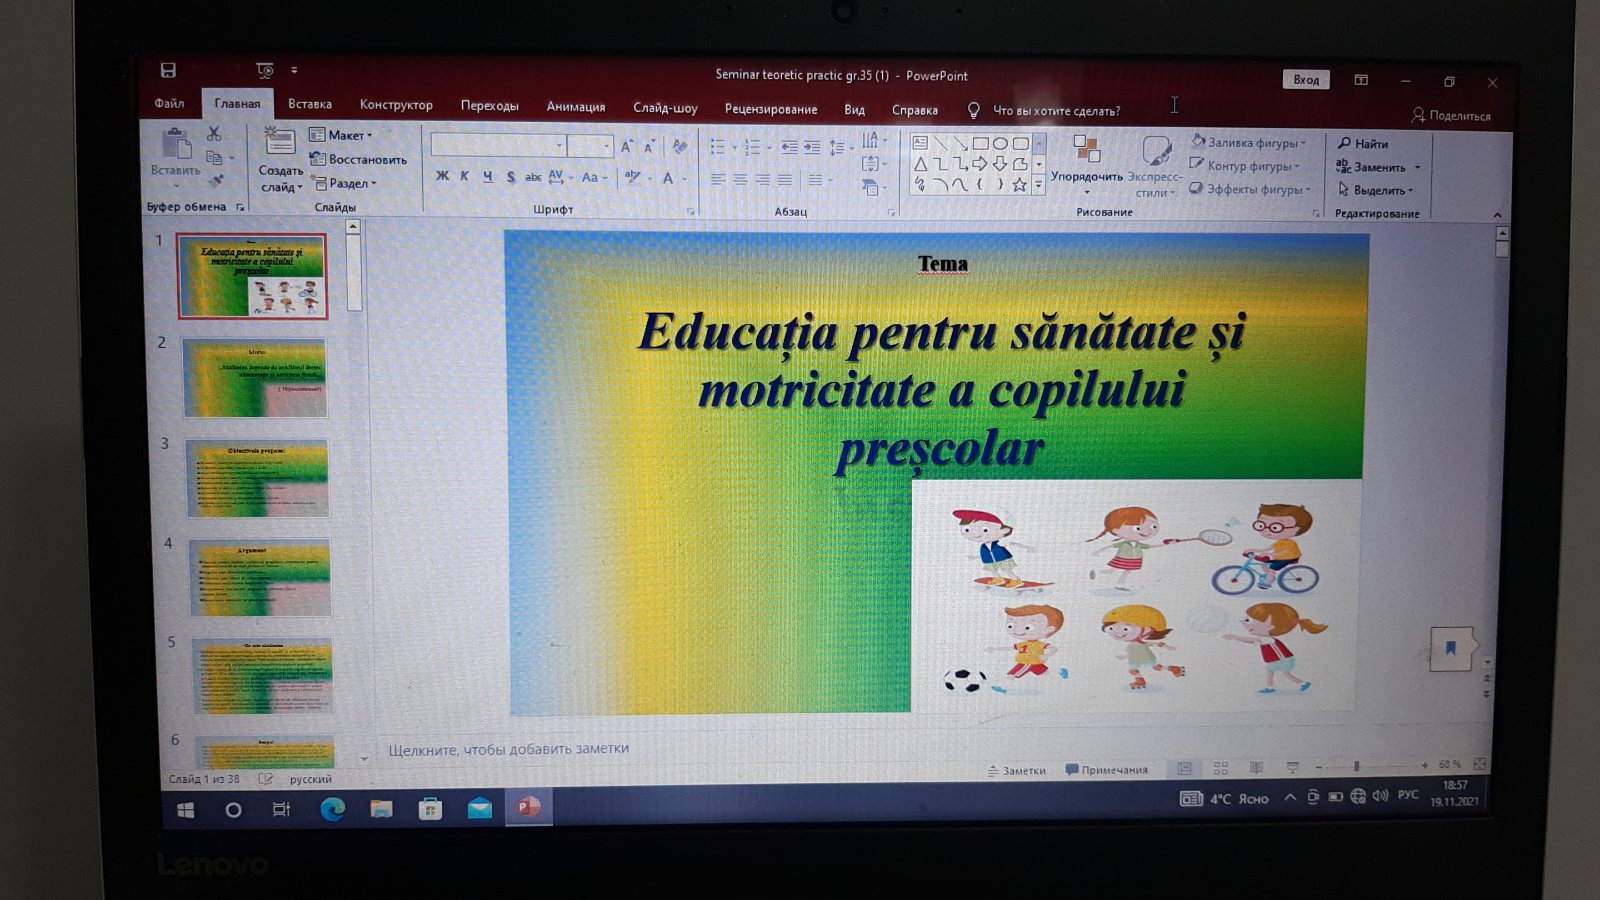
Task: Expand the Макет layout dropdown
Action: (341, 135)
